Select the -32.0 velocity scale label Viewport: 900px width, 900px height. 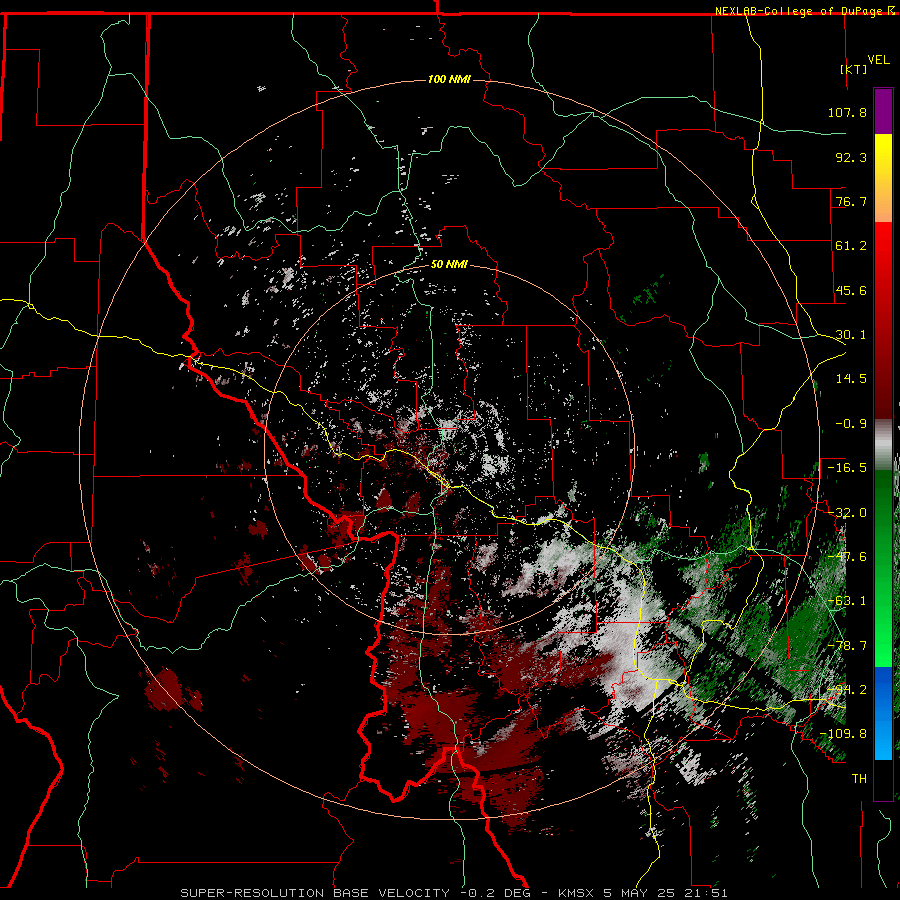pyautogui.click(x=847, y=513)
